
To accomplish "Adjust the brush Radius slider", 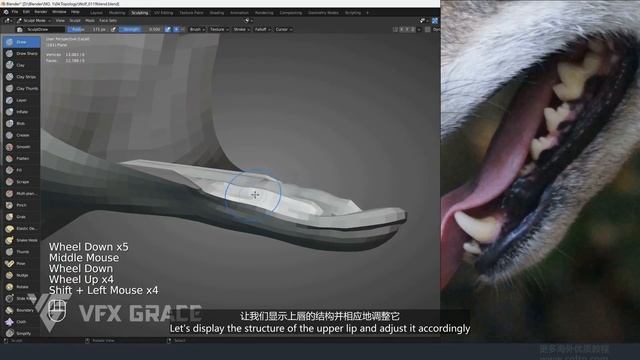I will point(88,29).
